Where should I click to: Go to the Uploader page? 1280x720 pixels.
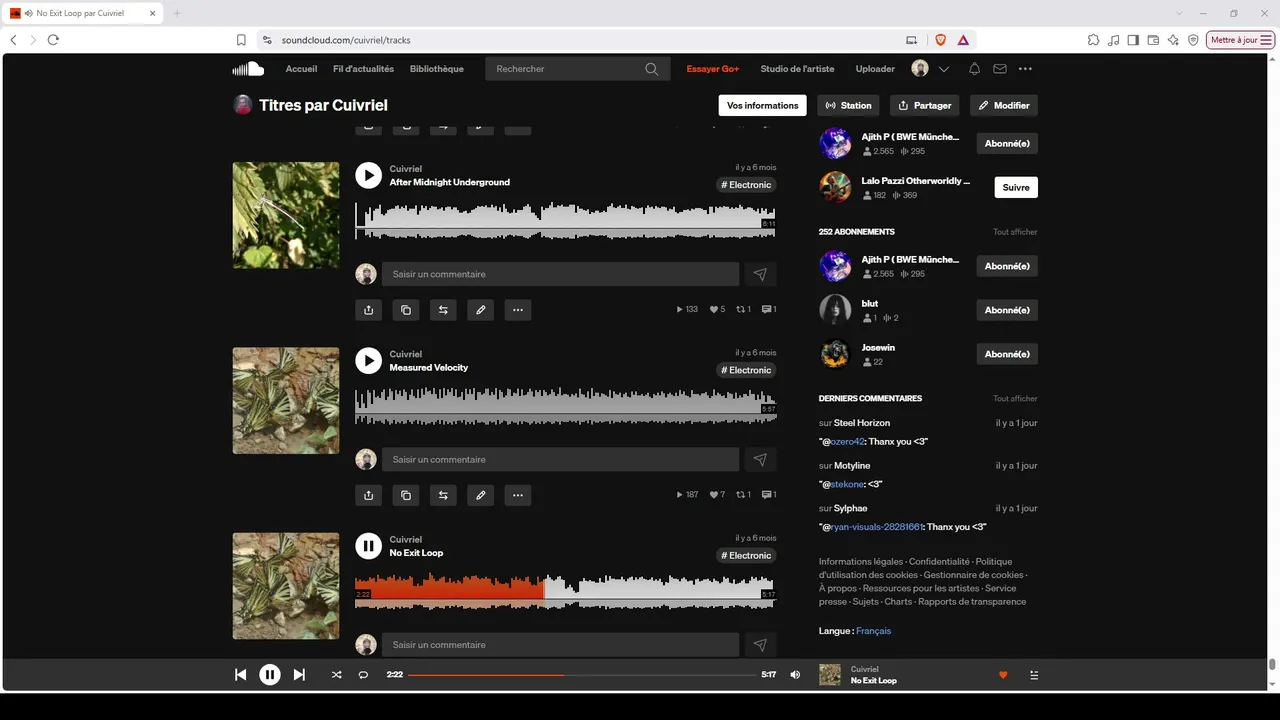(875, 69)
